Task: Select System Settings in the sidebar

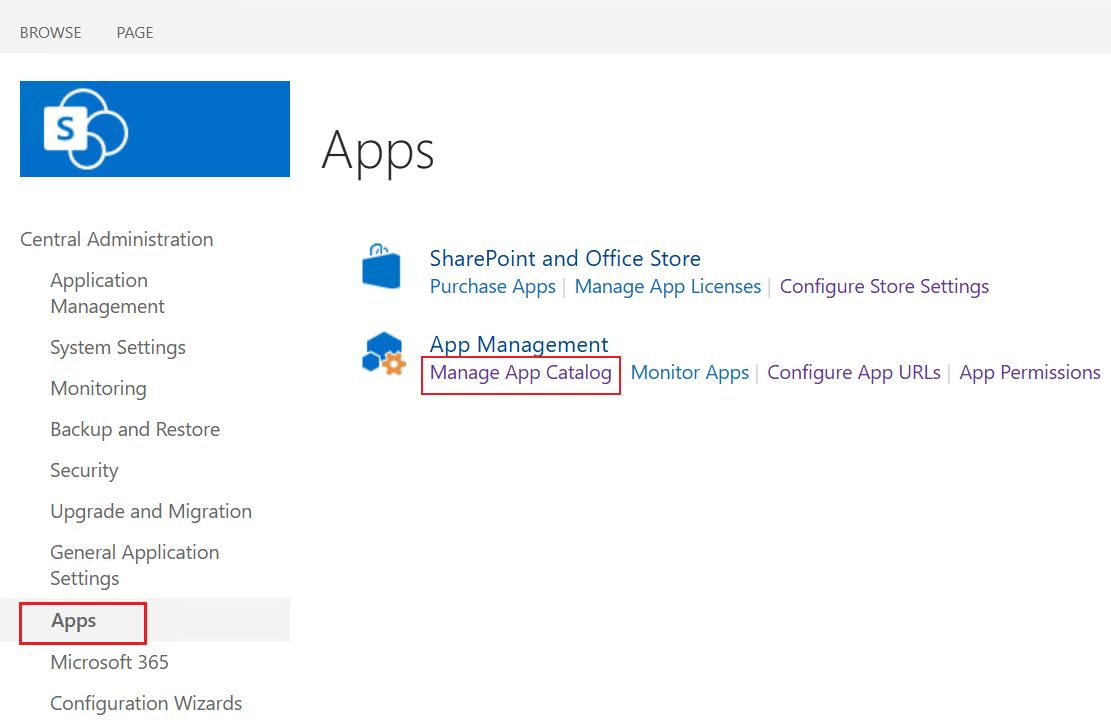Action: [x=117, y=347]
